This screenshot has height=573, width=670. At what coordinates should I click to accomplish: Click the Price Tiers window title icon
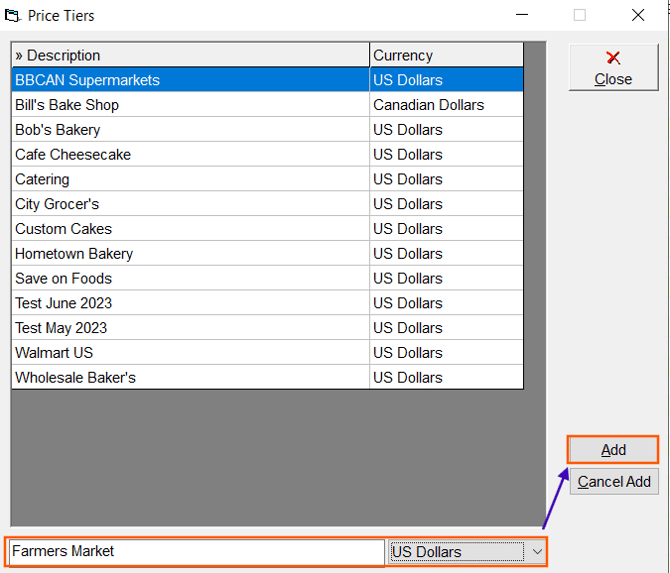click(12, 16)
